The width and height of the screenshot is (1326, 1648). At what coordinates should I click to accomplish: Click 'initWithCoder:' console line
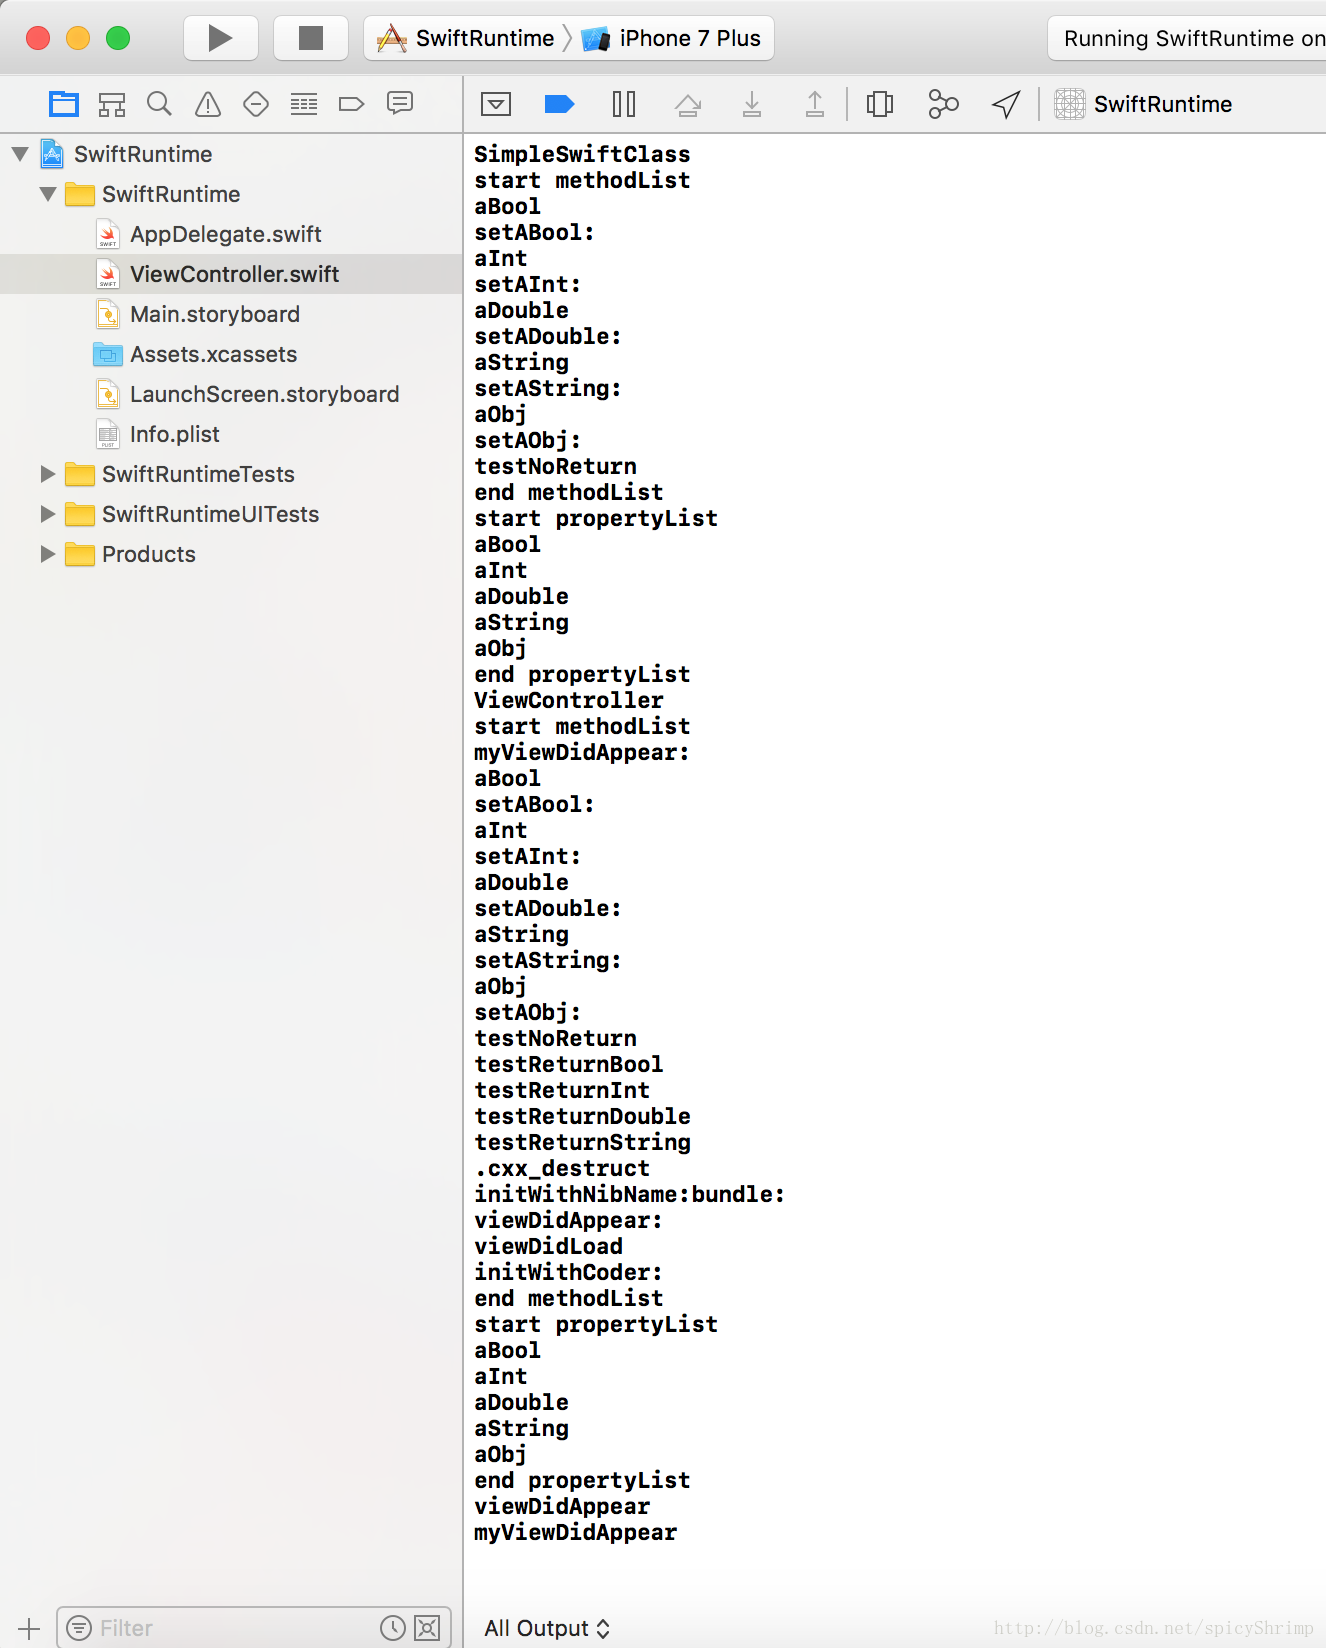(x=568, y=1272)
